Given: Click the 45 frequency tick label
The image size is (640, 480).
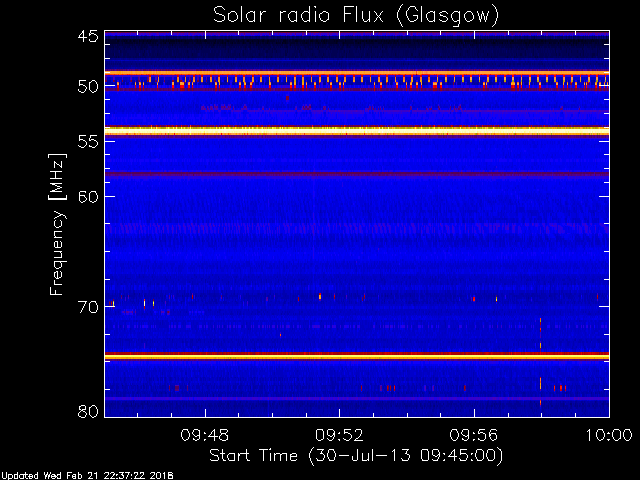Looking at the screenshot, I should (88, 37).
